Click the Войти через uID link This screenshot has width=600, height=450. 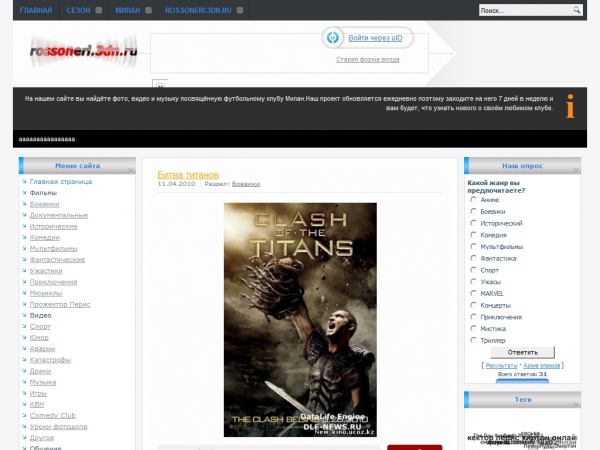click(x=375, y=38)
